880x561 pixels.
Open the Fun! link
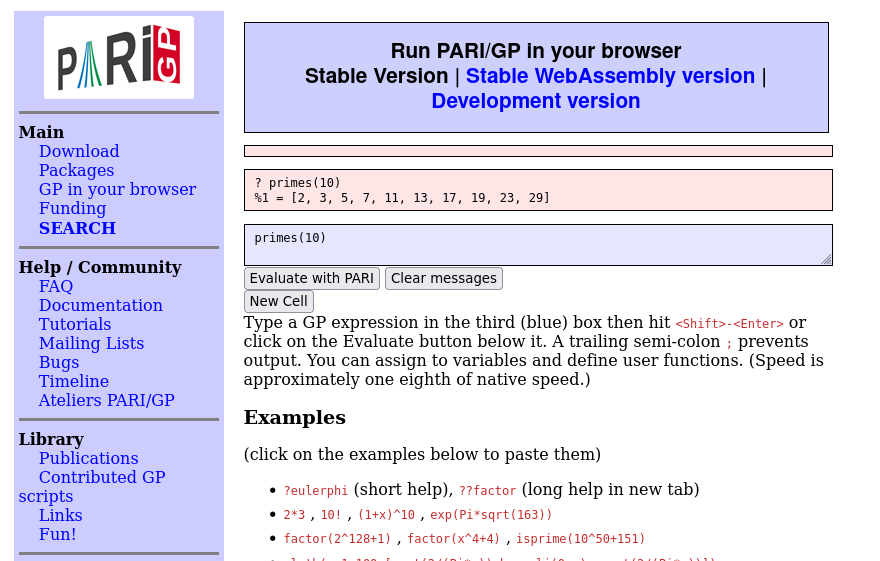click(57, 535)
